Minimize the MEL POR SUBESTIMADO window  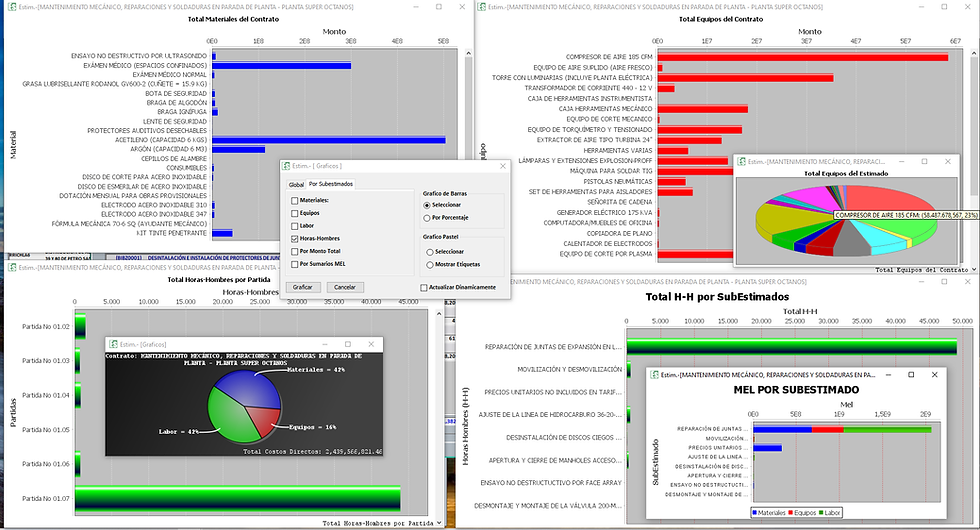(888, 375)
